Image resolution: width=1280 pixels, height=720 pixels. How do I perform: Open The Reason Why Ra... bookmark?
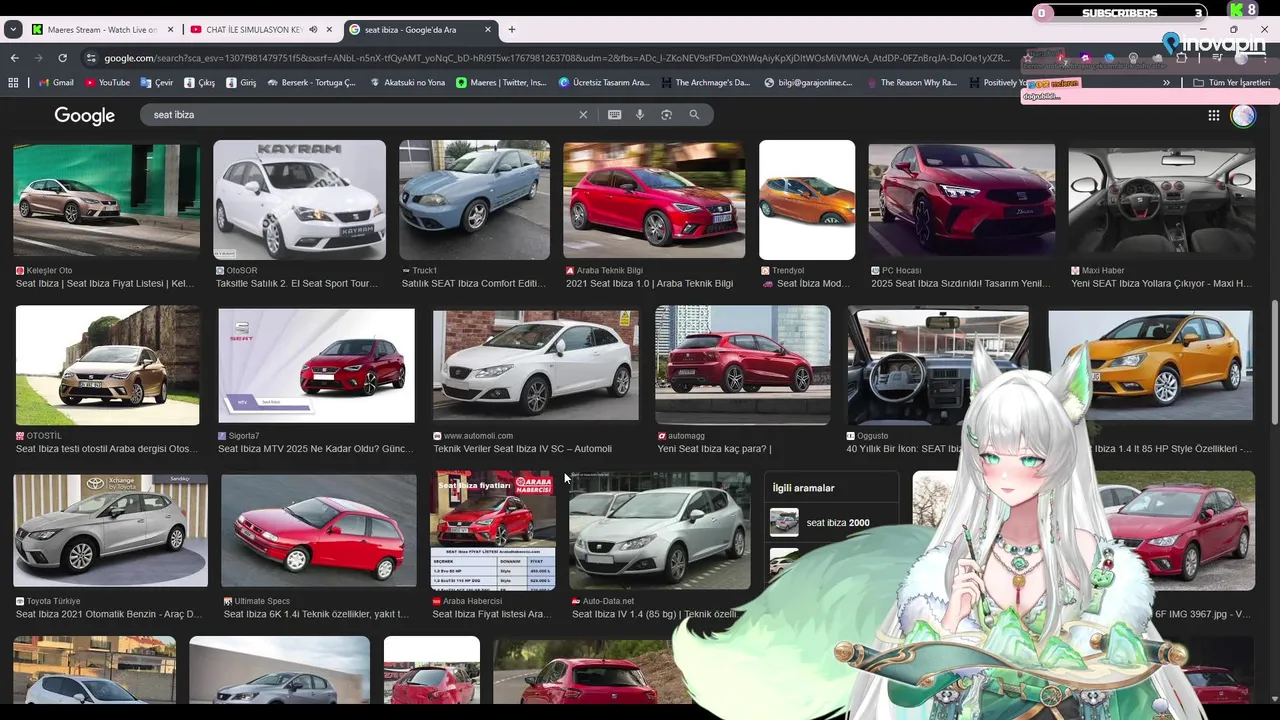(x=911, y=83)
